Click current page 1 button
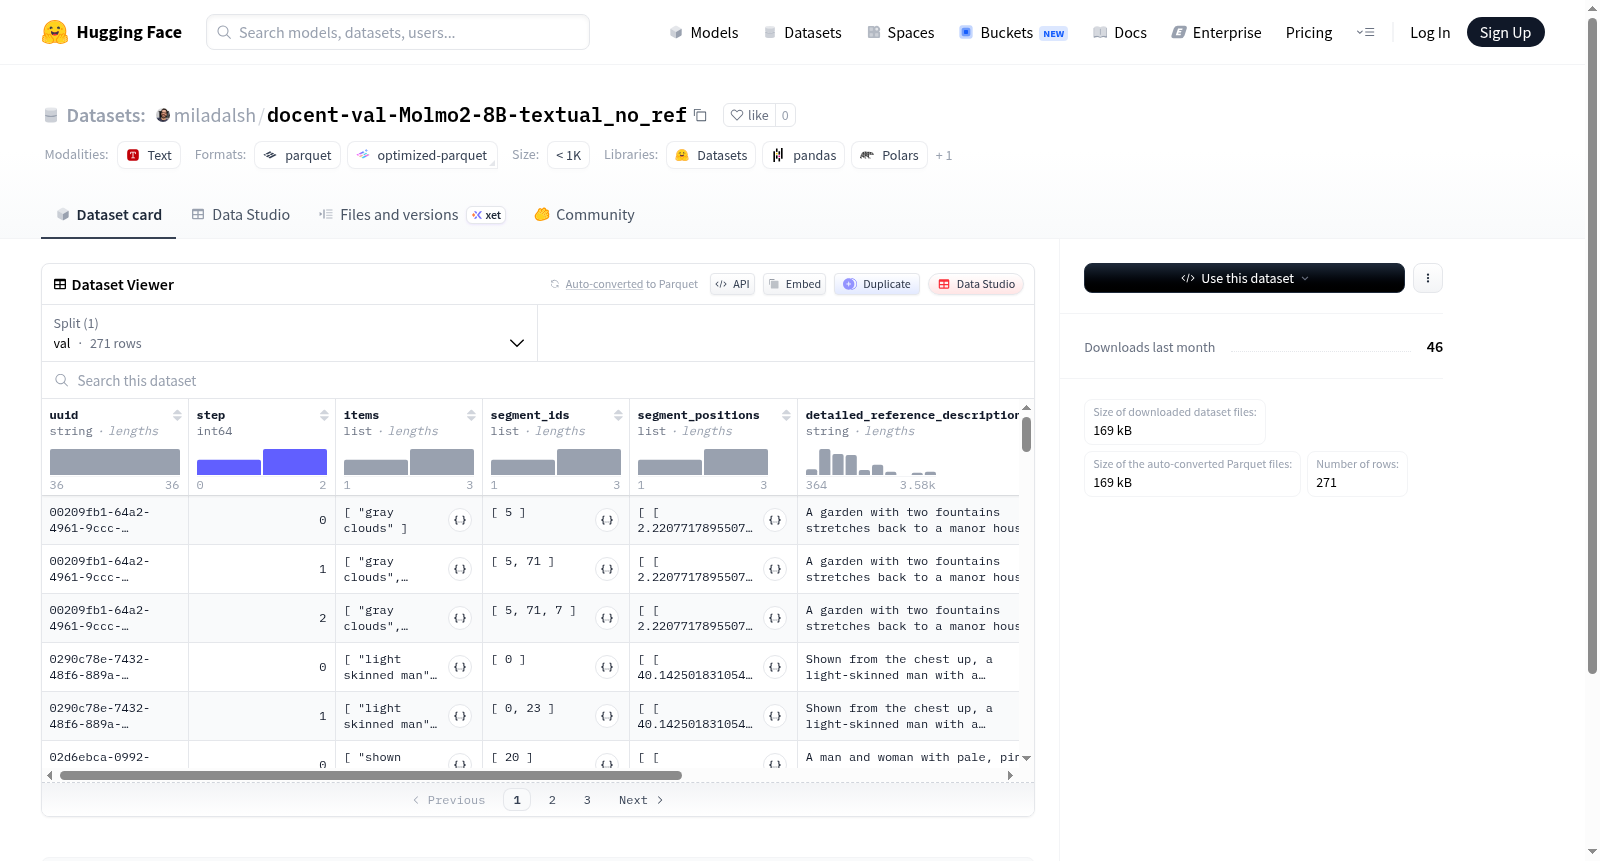 [x=517, y=800]
